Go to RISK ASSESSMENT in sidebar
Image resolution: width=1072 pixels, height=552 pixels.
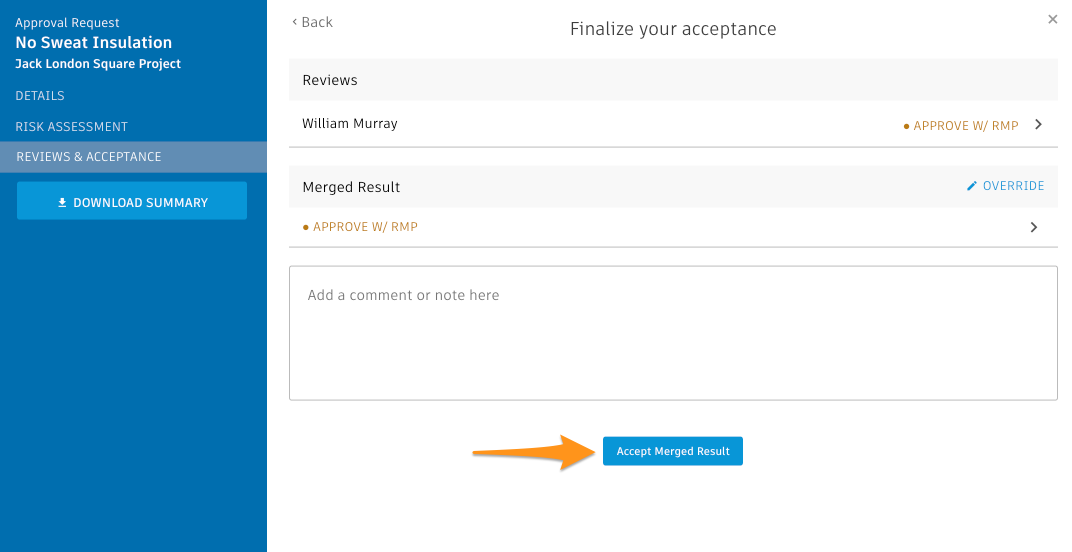click(71, 127)
